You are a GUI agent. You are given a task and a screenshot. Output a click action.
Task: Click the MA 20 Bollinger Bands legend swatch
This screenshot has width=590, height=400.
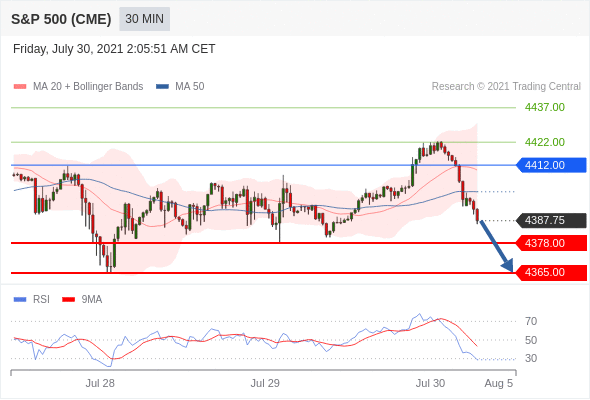coord(20,87)
